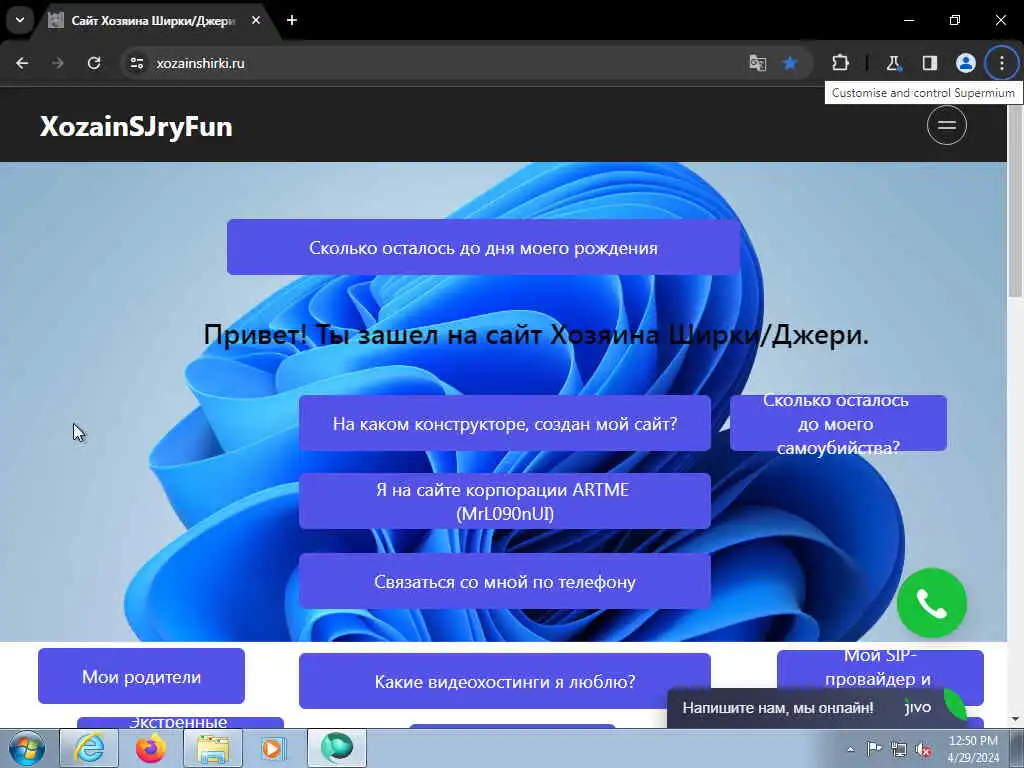Click Связаться со мной по телефону

click(x=505, y=581)
